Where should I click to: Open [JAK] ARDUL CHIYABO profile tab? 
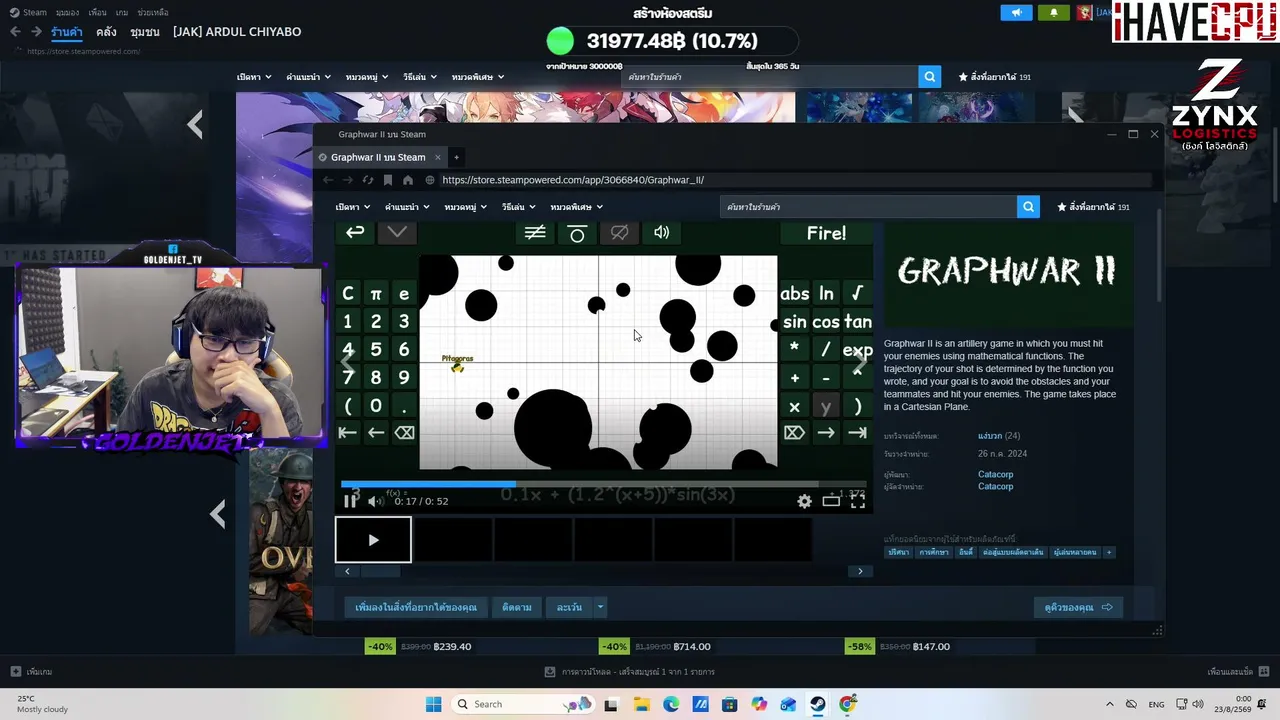(237, 32)
